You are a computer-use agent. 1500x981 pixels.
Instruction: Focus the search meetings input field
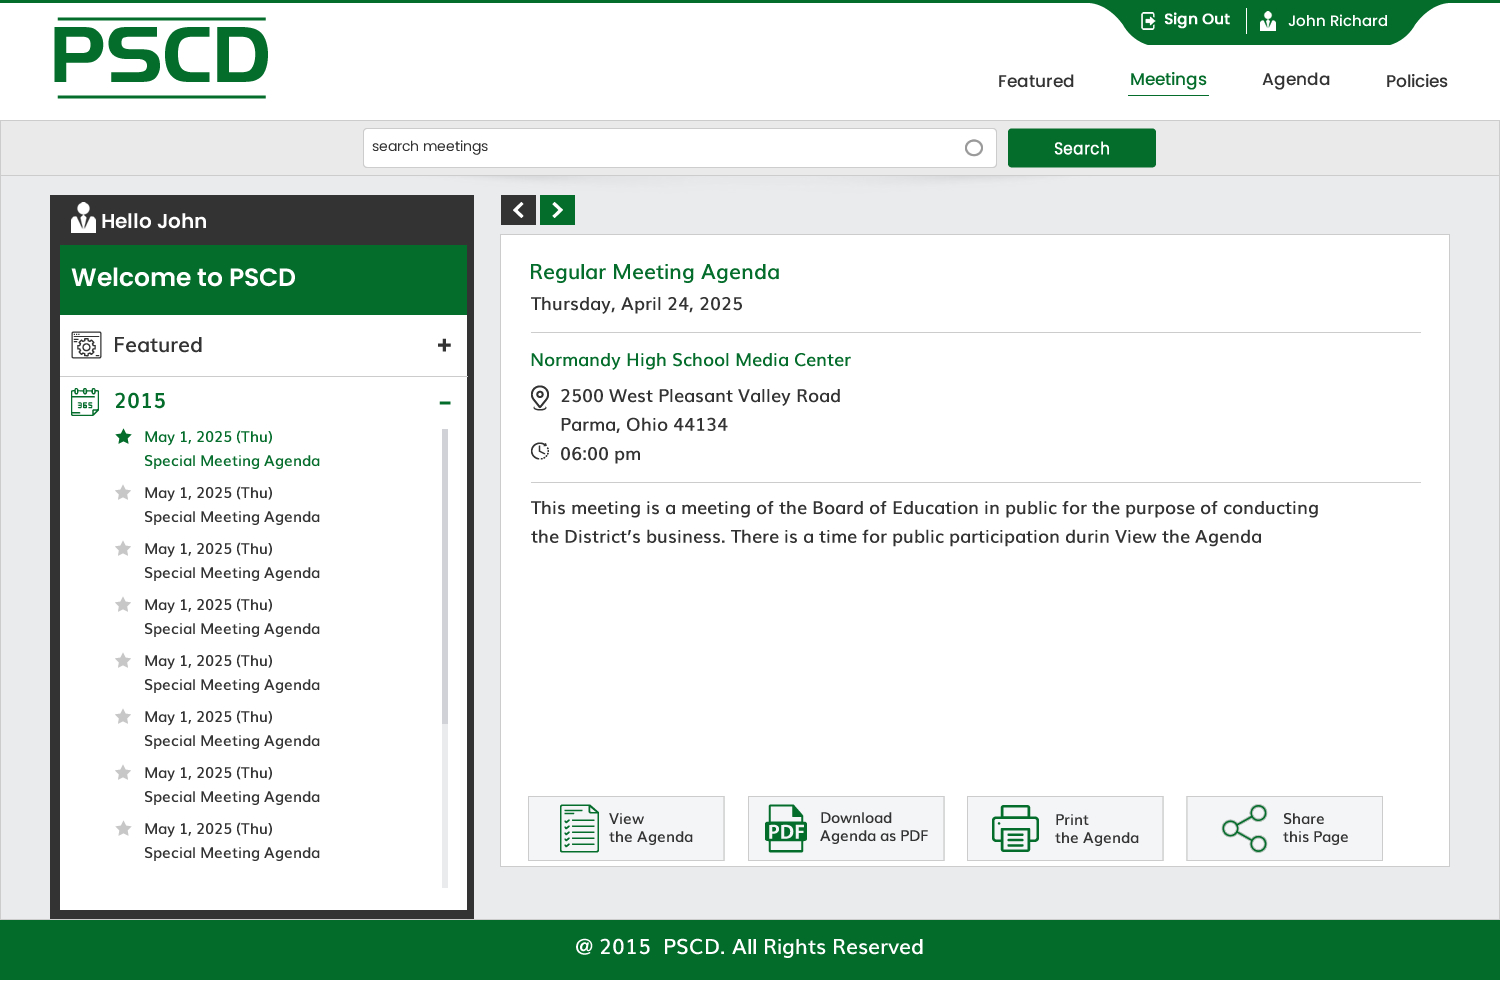pyautogui.click(x=660, y=147)
